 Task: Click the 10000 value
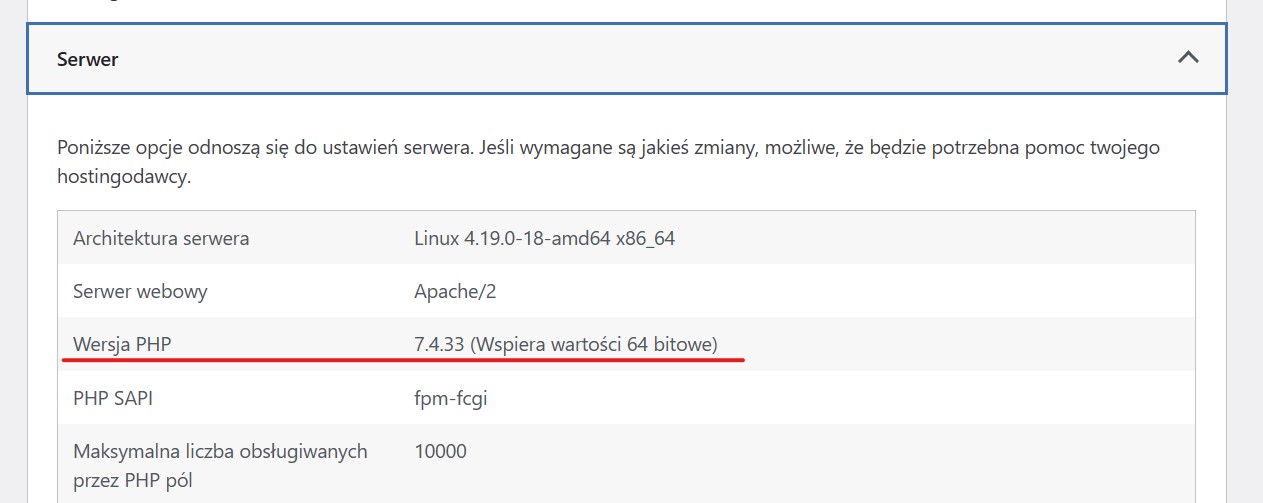[440, 451]
